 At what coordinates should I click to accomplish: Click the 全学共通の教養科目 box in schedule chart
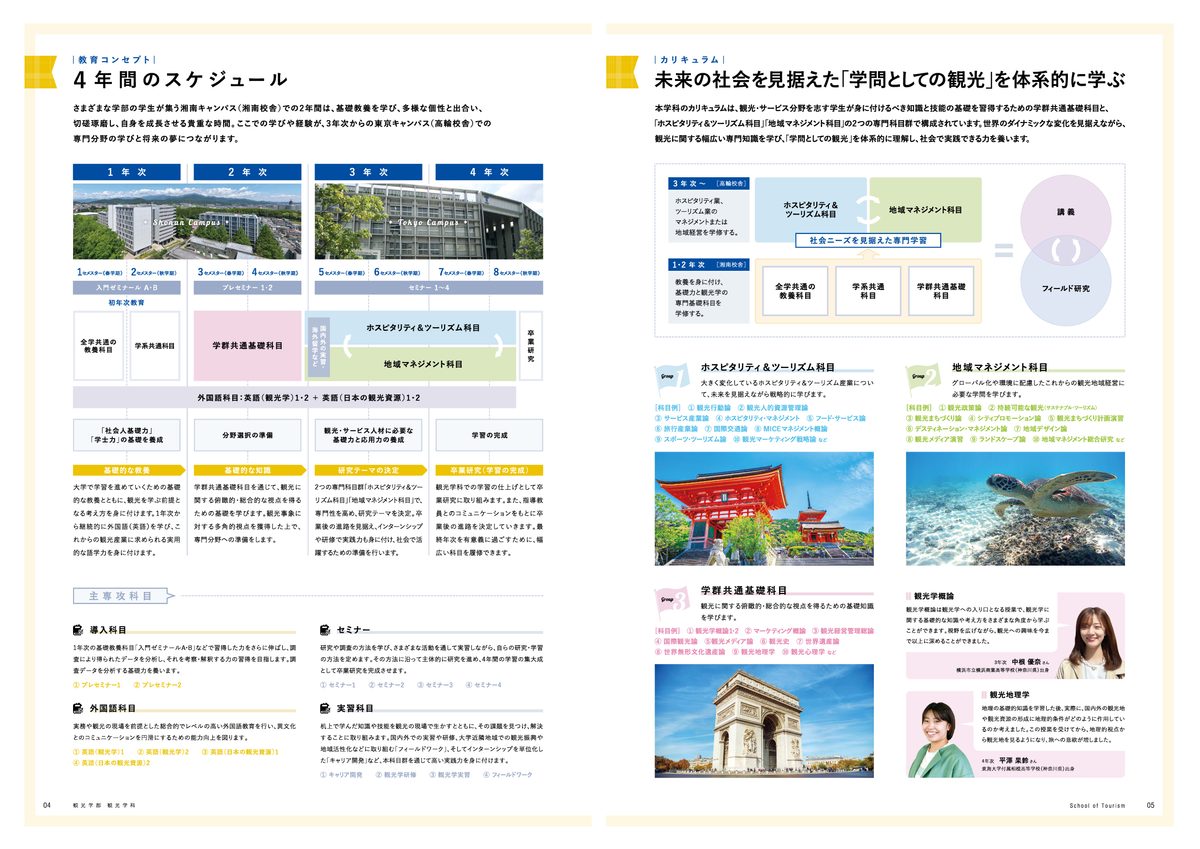[x=98, y=345]
